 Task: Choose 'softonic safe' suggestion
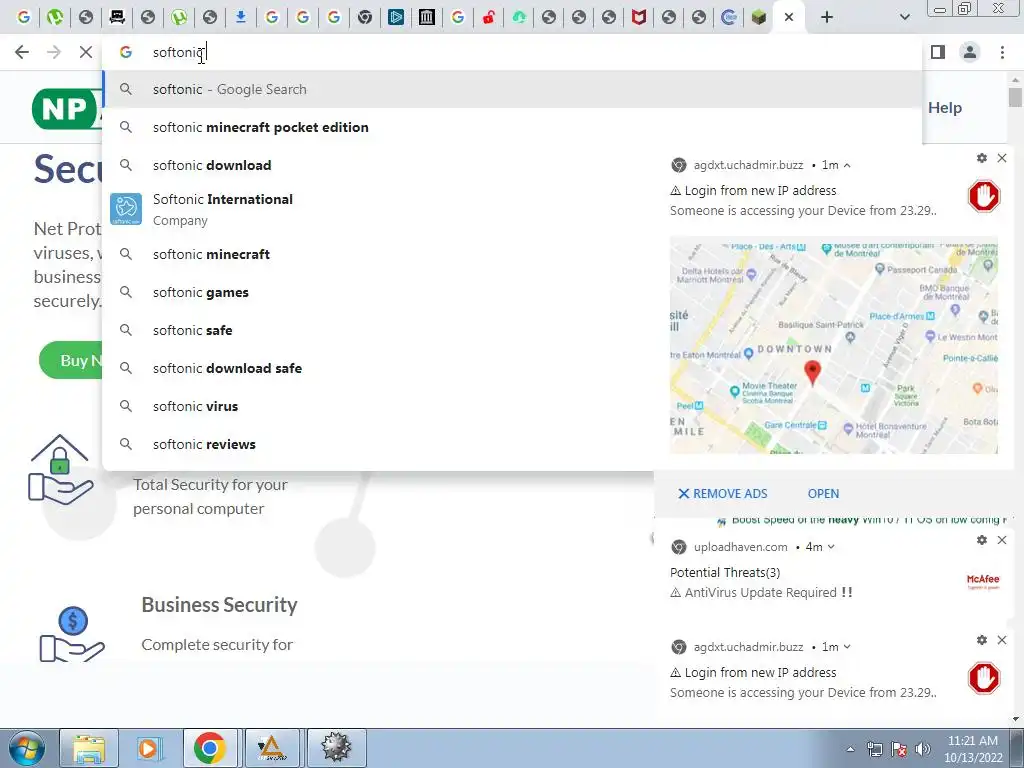coord(377,330)
